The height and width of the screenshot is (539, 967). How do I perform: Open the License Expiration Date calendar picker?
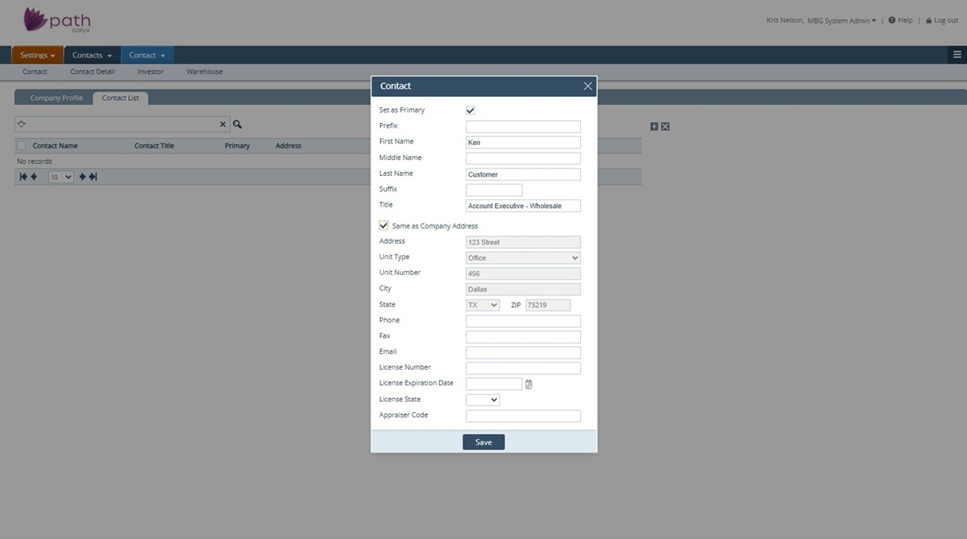click(529, 384)
